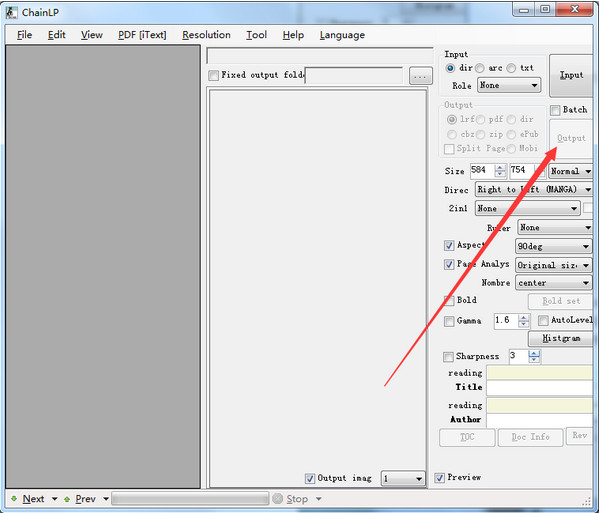This screenshot has width=600, height=513.
Task: Increase the Gamma value with spinner
Action: (x=524, y=317)
